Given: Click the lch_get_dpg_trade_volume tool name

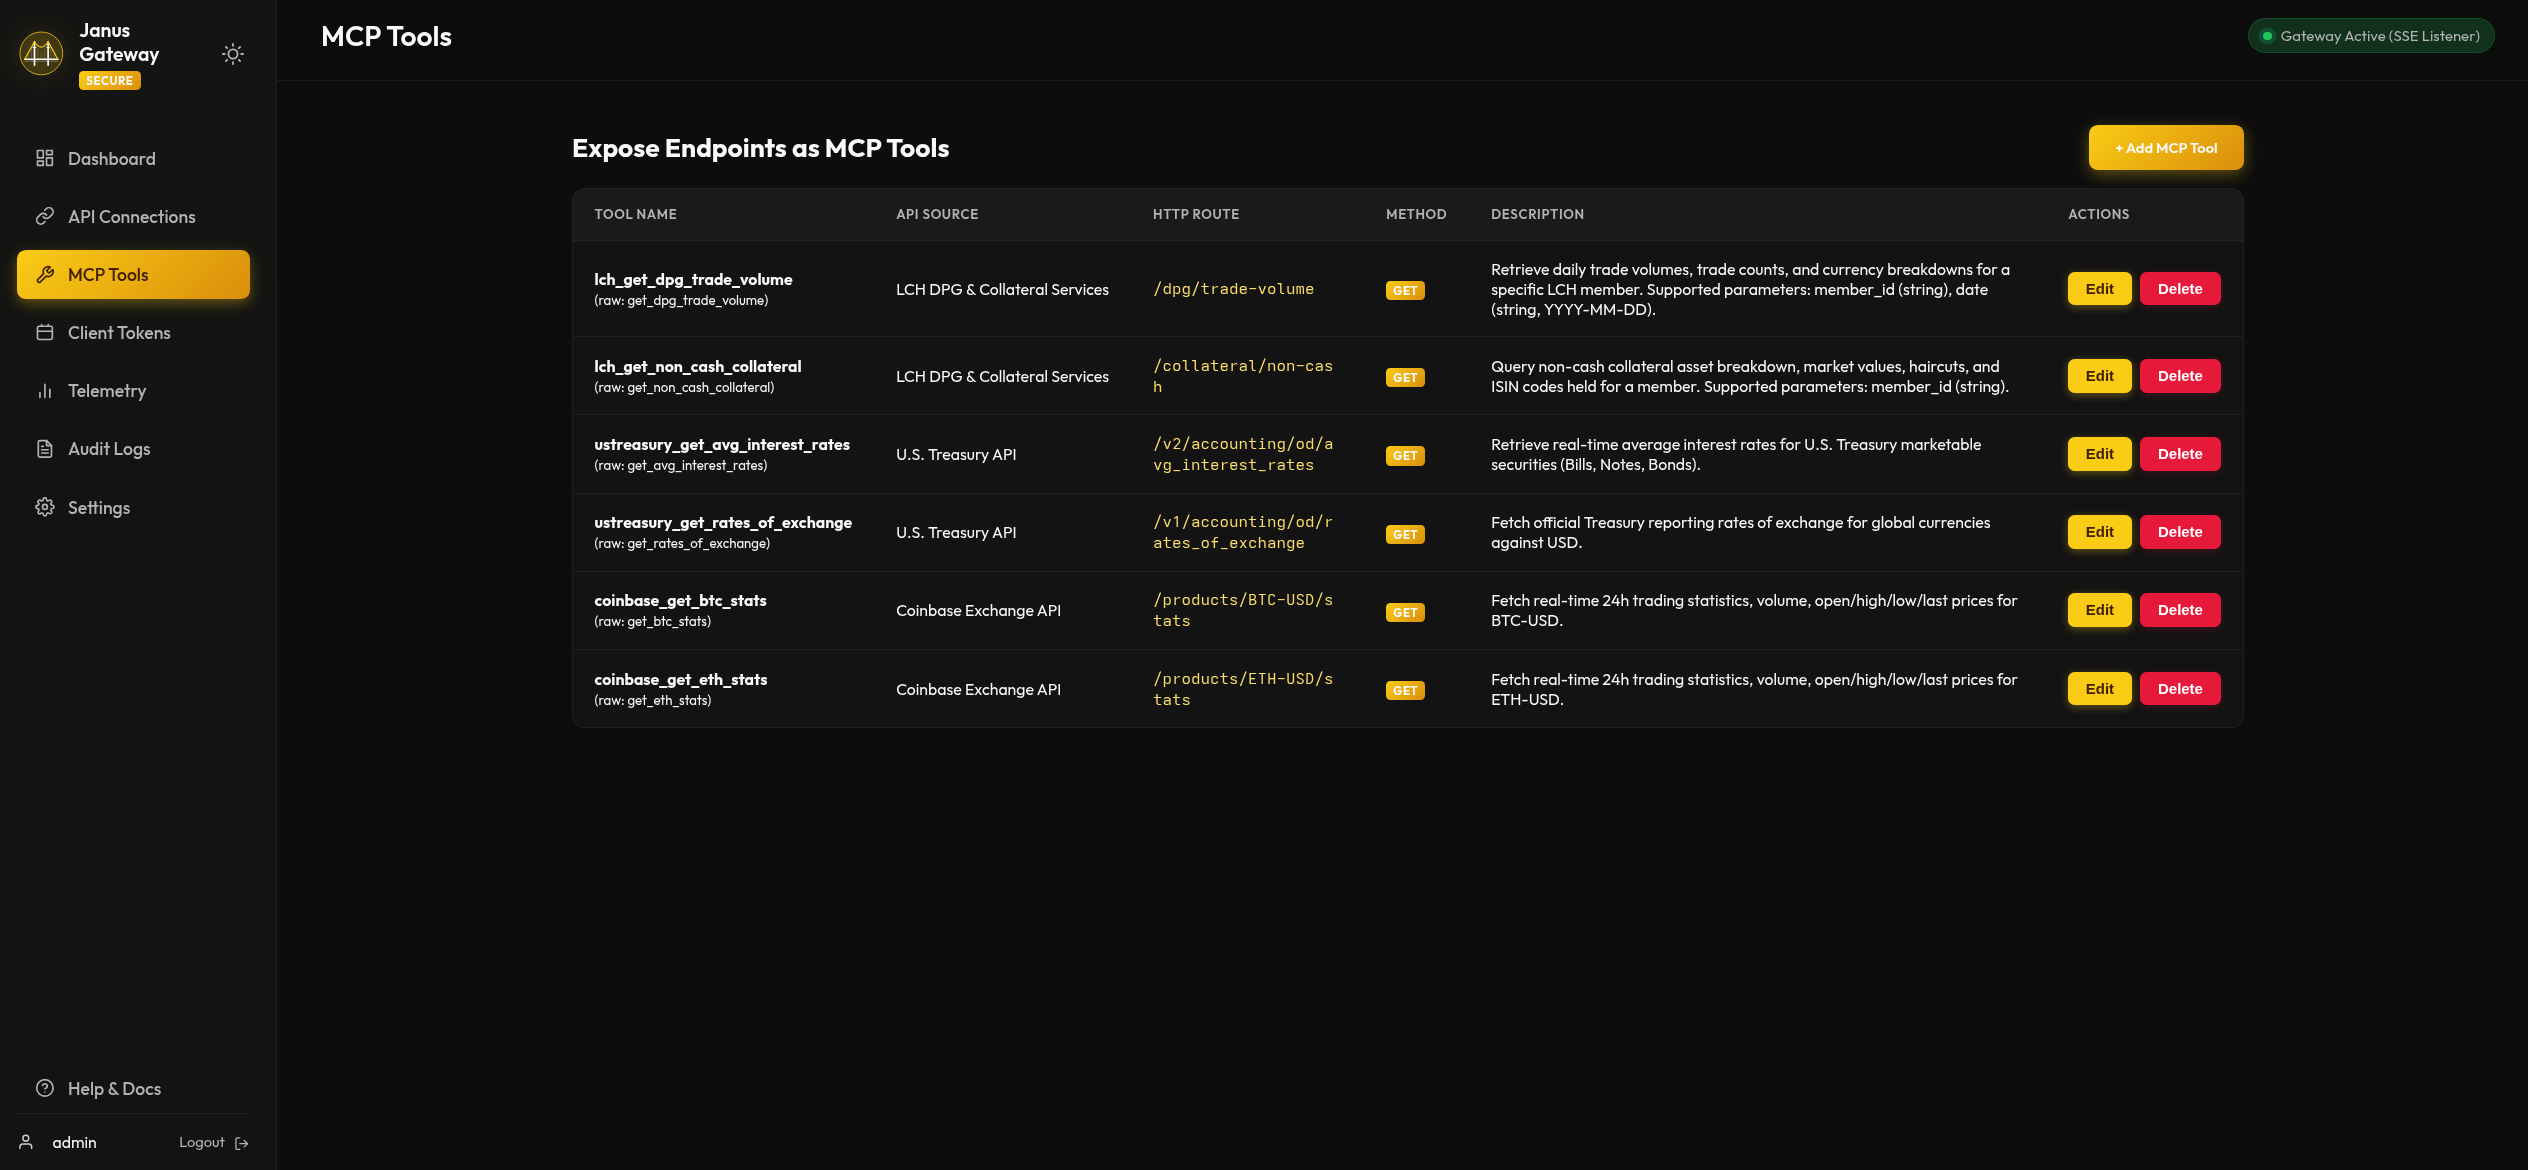Looking at the screenshot, I should (693, 279).
